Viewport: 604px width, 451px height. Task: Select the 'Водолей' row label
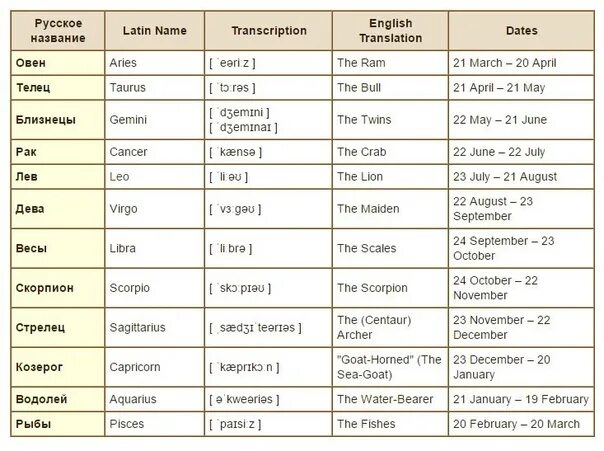tap(58, 399)
